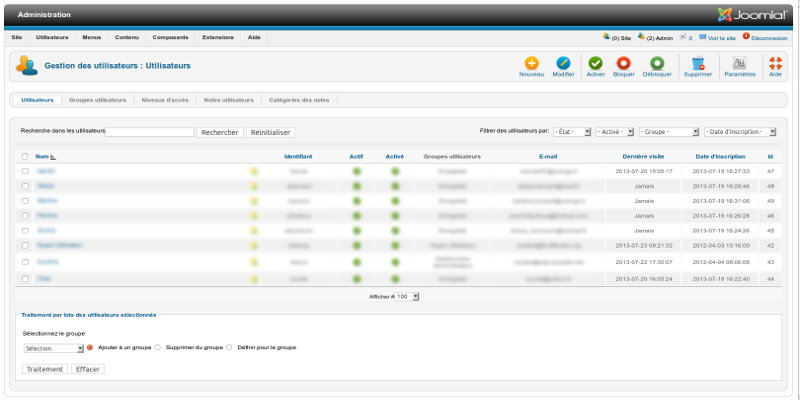Click the Modifier pencil icon
Image resolution: width=800 pixels, height=400 pixels.
(x=563, y=63)
